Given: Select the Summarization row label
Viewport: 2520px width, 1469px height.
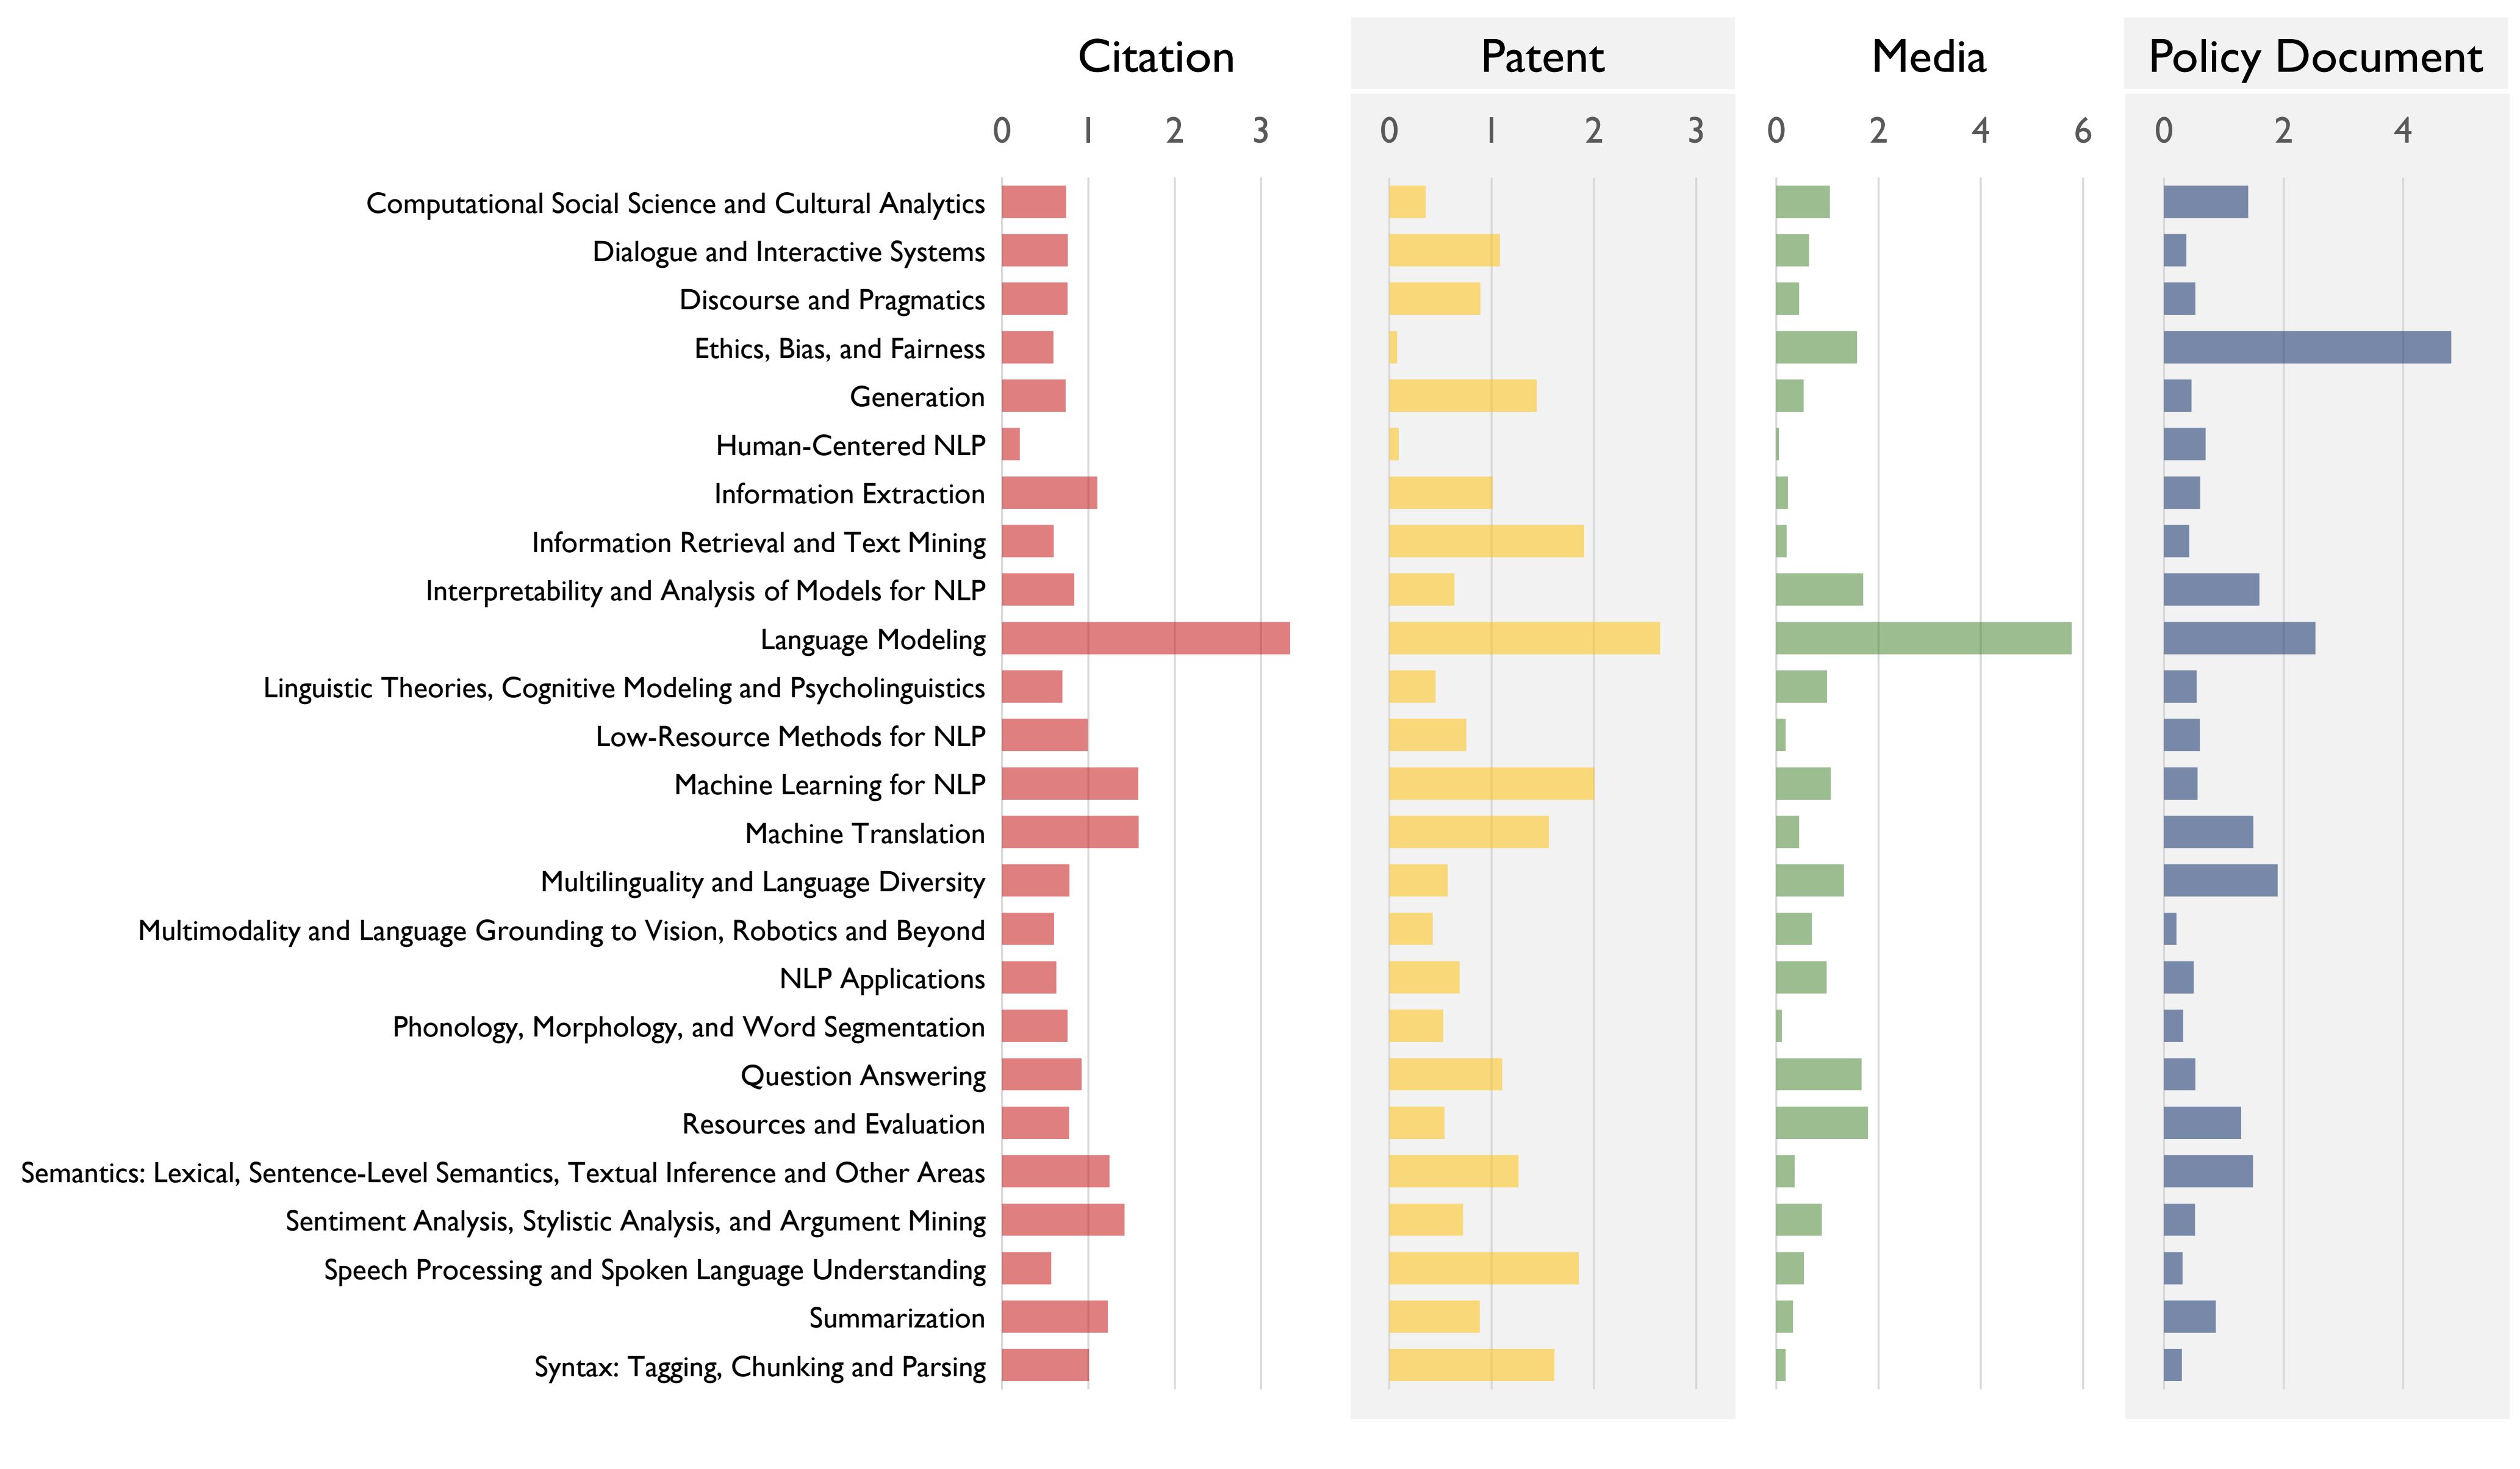Looking at the screenshot, I should [x=896, y=1318].
